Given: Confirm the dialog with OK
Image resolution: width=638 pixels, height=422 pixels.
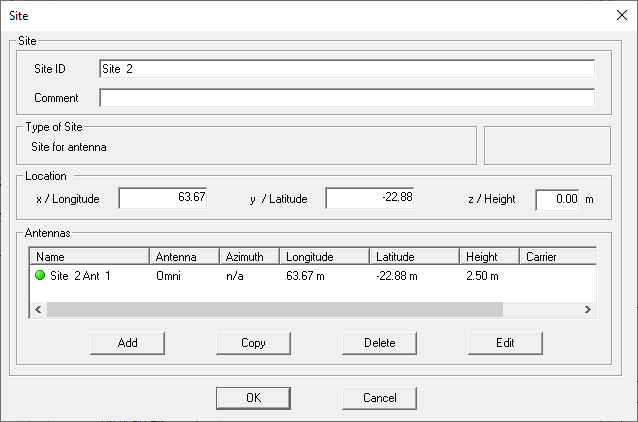Looking at the screenshot, I should [x=253, y=397].
